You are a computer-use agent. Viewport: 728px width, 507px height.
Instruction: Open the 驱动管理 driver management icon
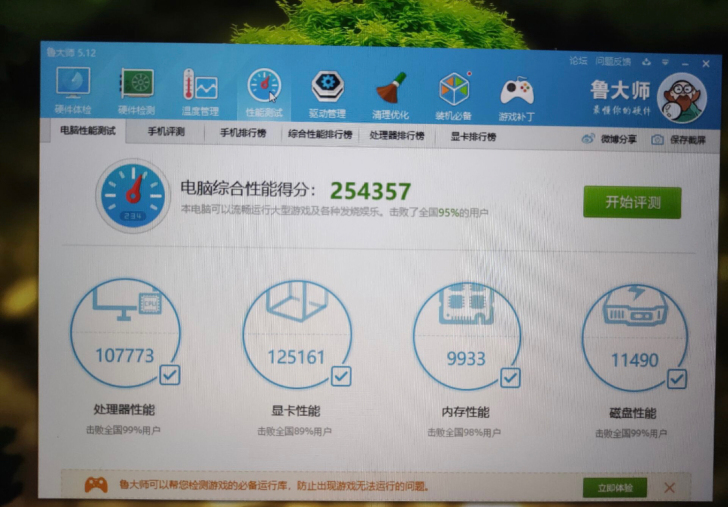327,94
